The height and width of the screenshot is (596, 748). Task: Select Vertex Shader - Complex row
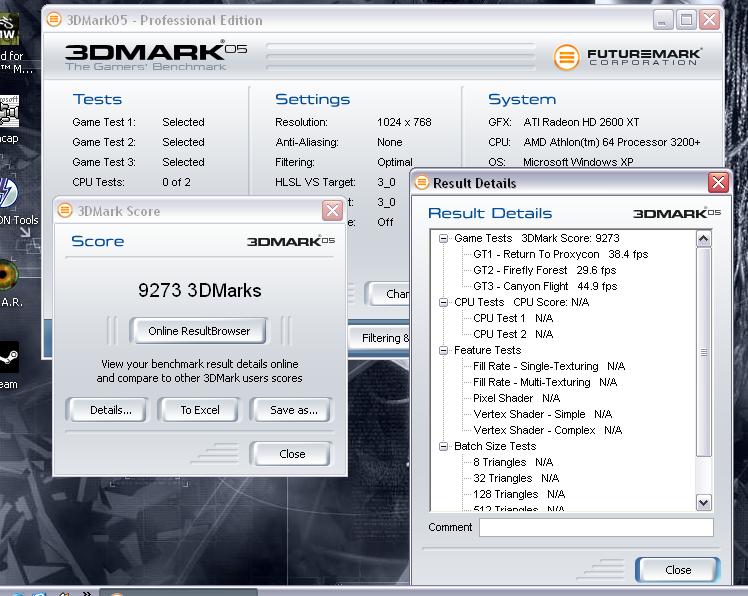(x=548, y=430)
